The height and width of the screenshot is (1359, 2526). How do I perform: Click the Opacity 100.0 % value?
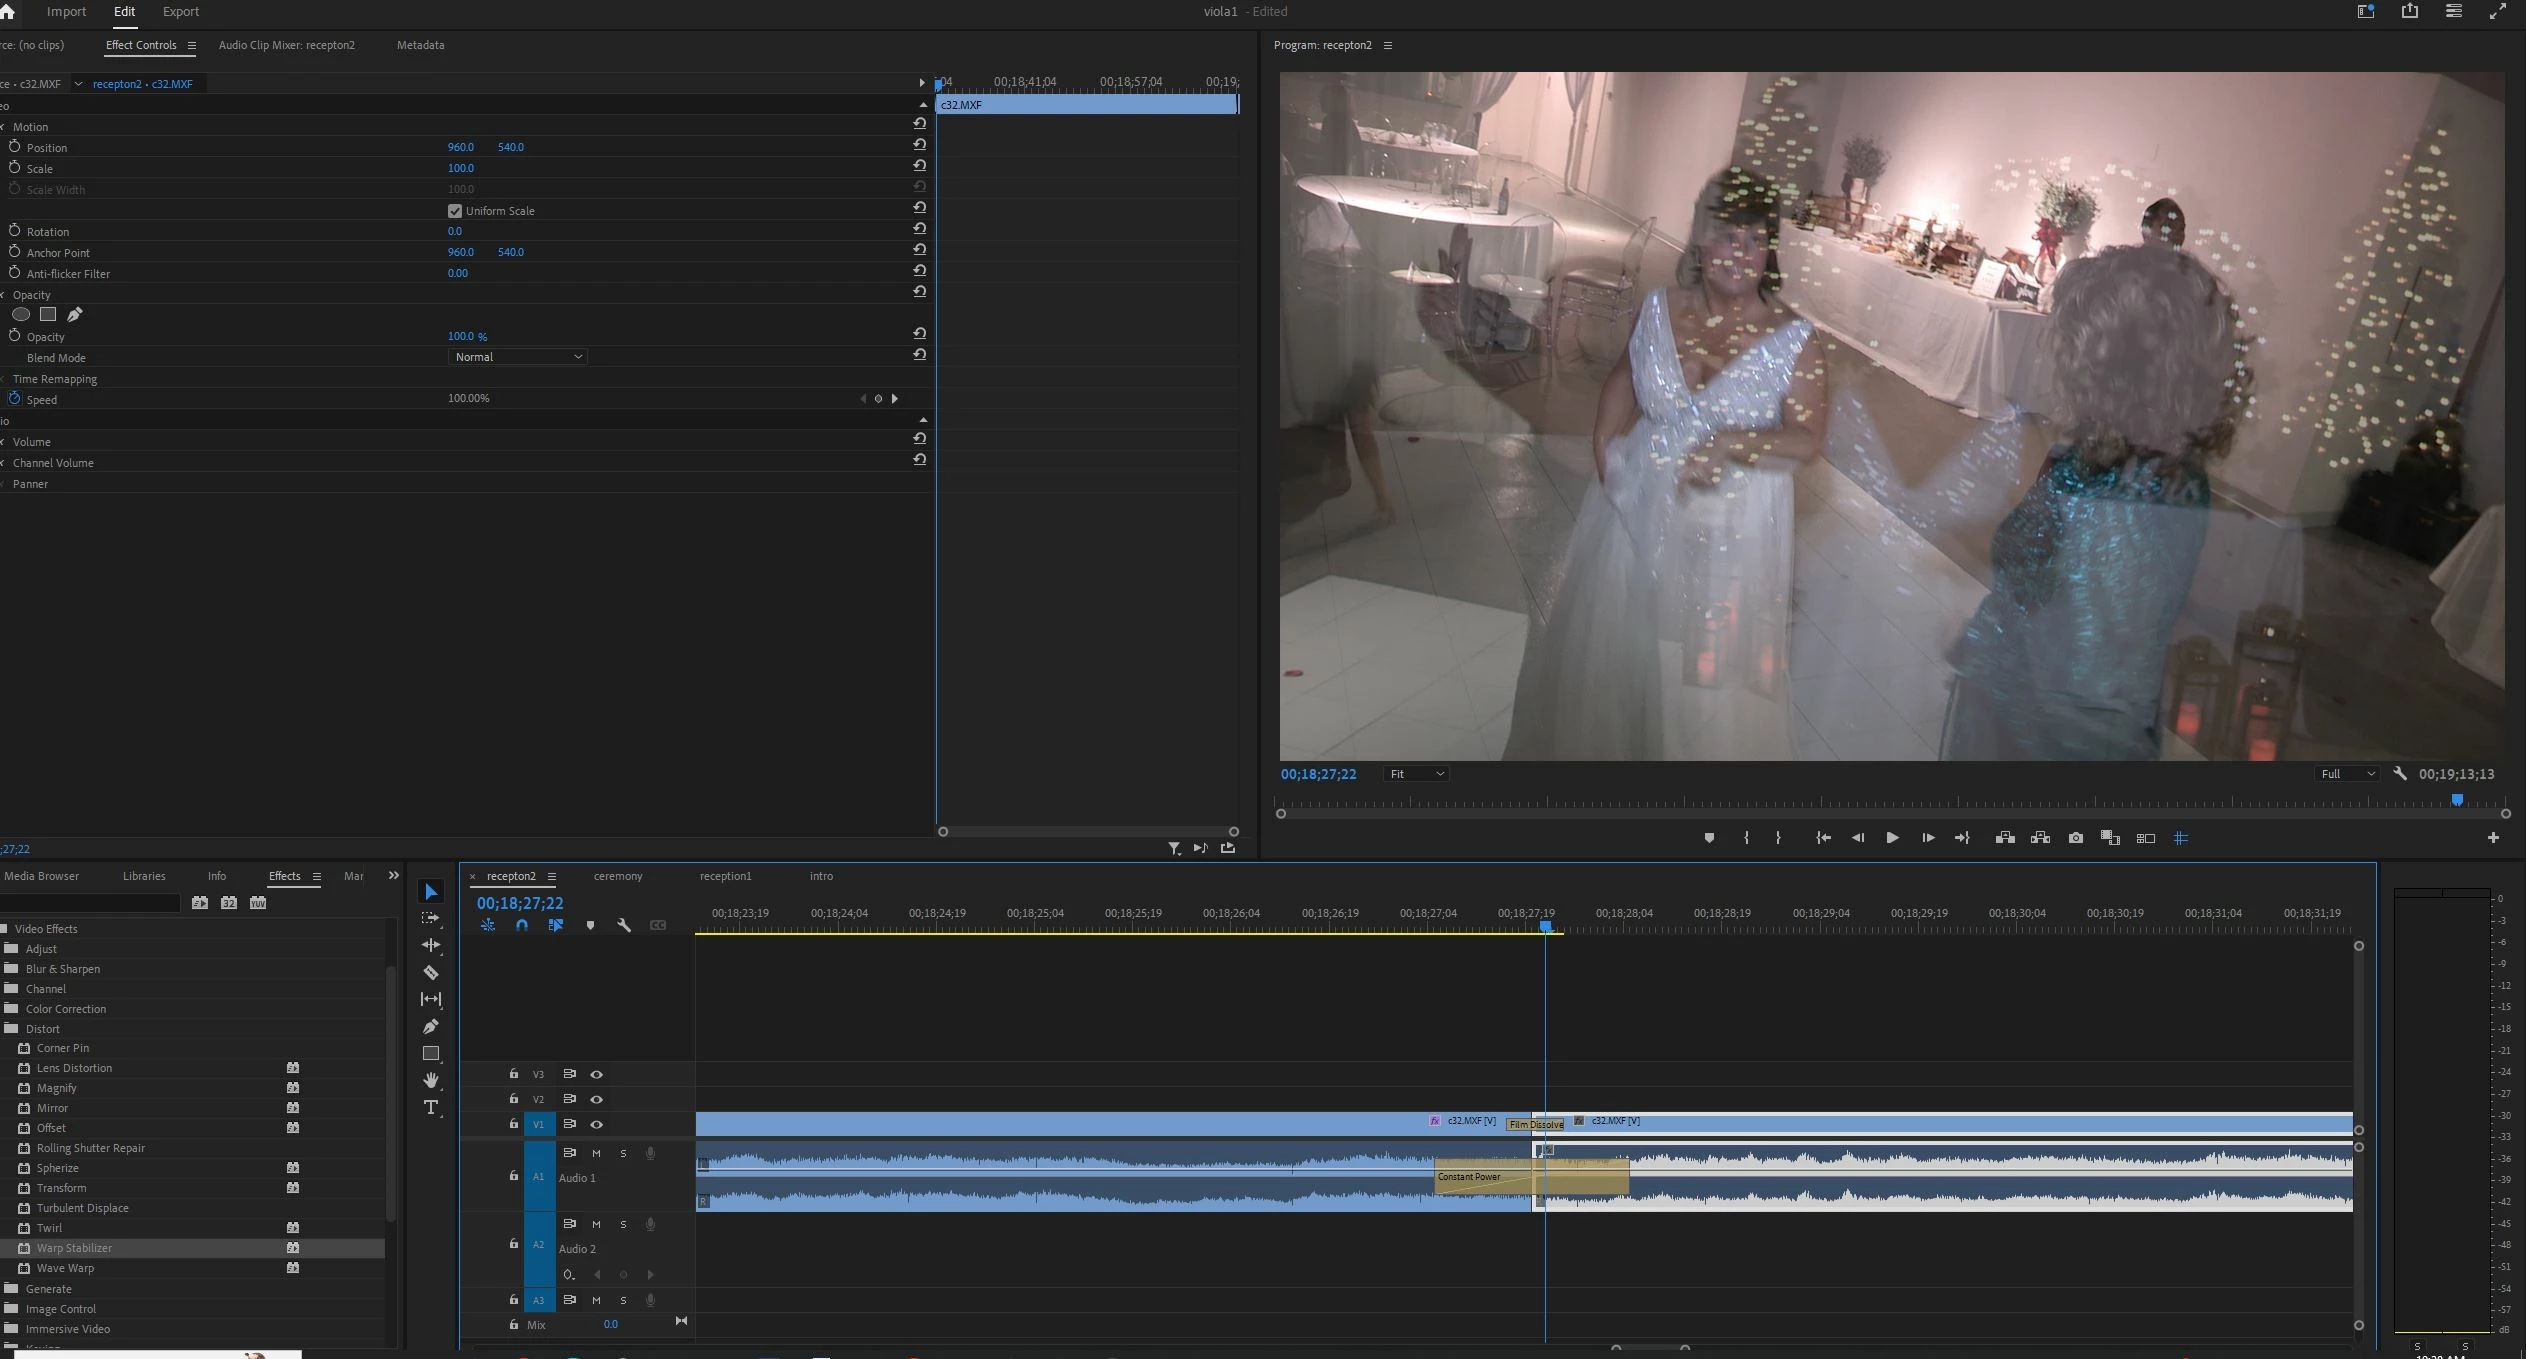point(467,337)
